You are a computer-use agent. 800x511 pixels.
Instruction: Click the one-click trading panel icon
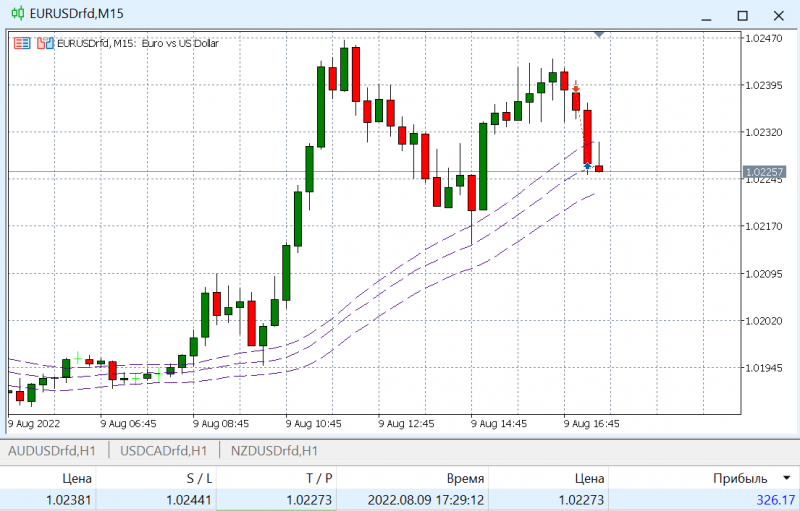point(22,43)
